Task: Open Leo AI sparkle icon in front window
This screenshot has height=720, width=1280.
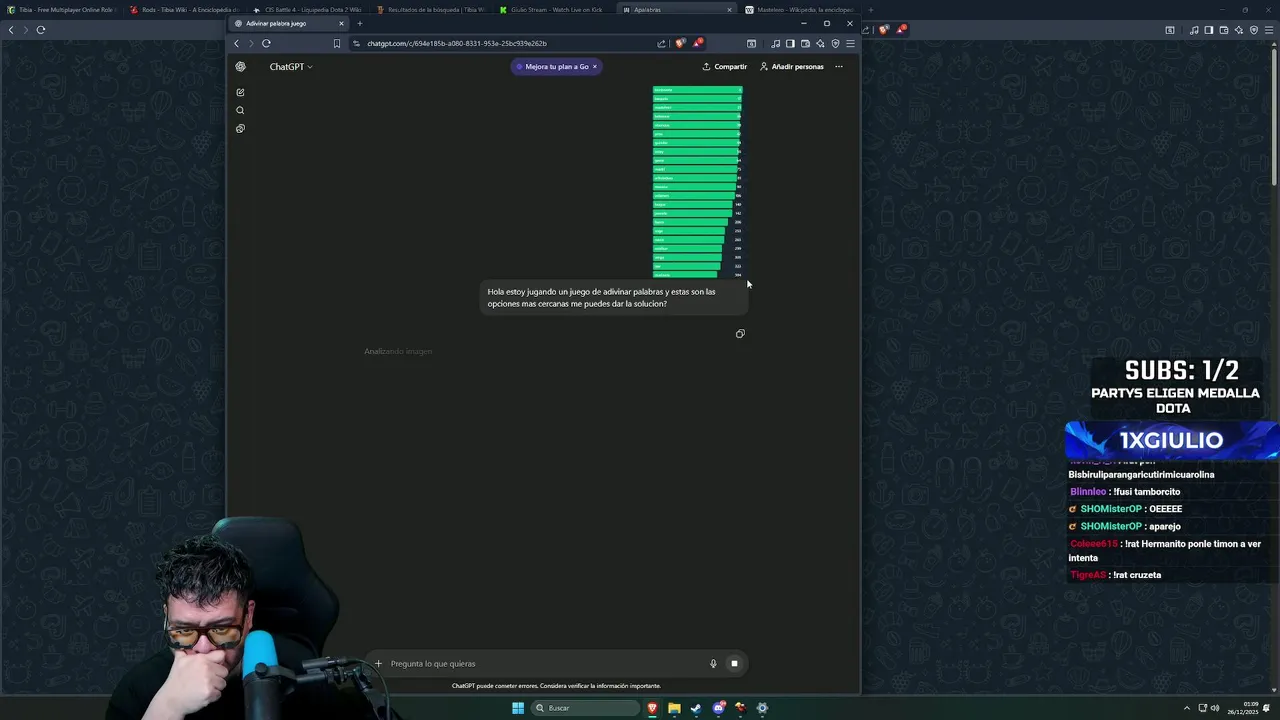Action: [820, 43]
